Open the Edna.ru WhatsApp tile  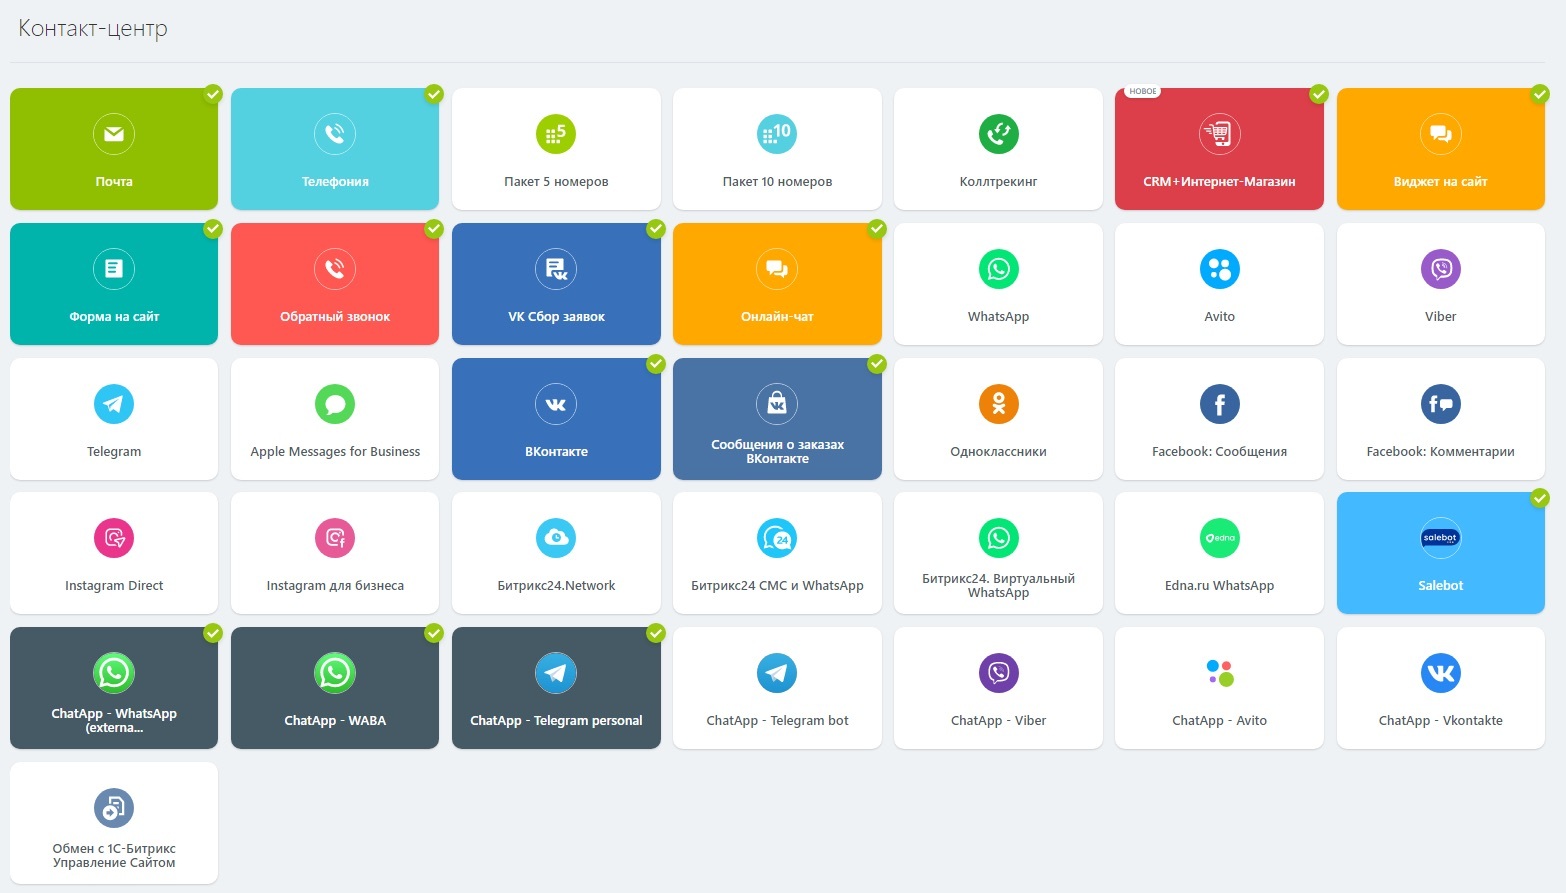[1219, 553]
